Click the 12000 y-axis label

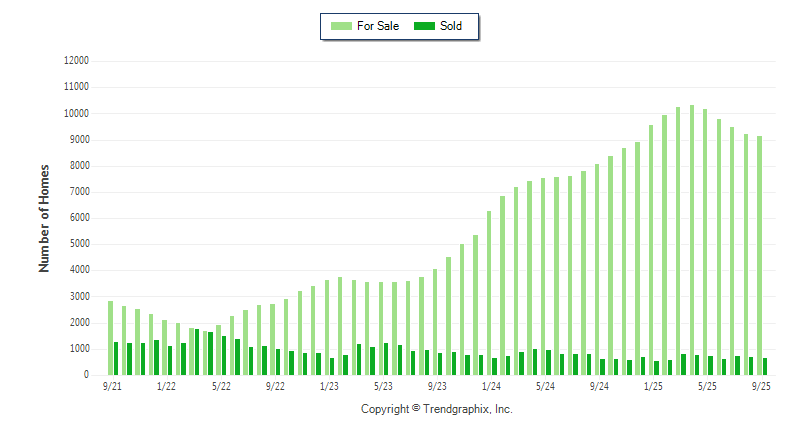[76, 61]
